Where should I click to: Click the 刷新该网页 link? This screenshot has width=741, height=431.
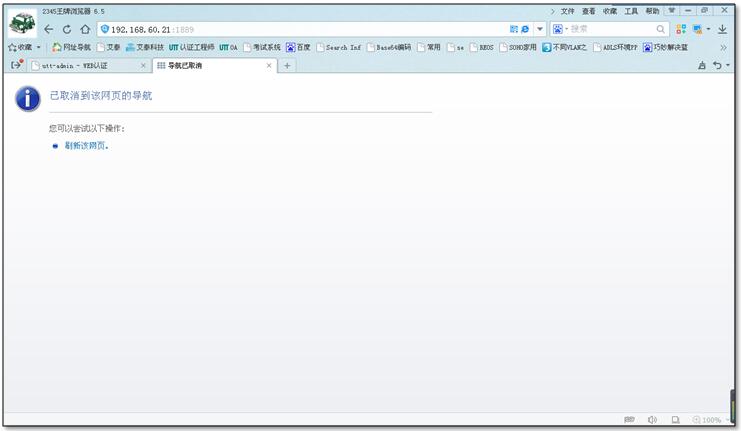86,146
